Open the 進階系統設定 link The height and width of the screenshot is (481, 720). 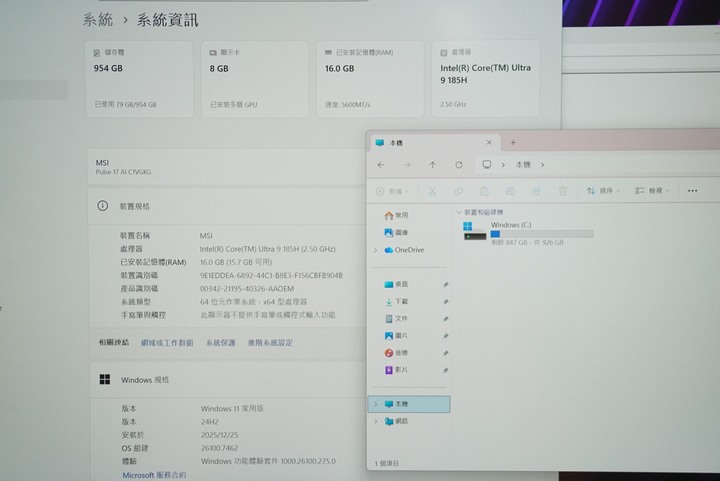click(270, 342)
